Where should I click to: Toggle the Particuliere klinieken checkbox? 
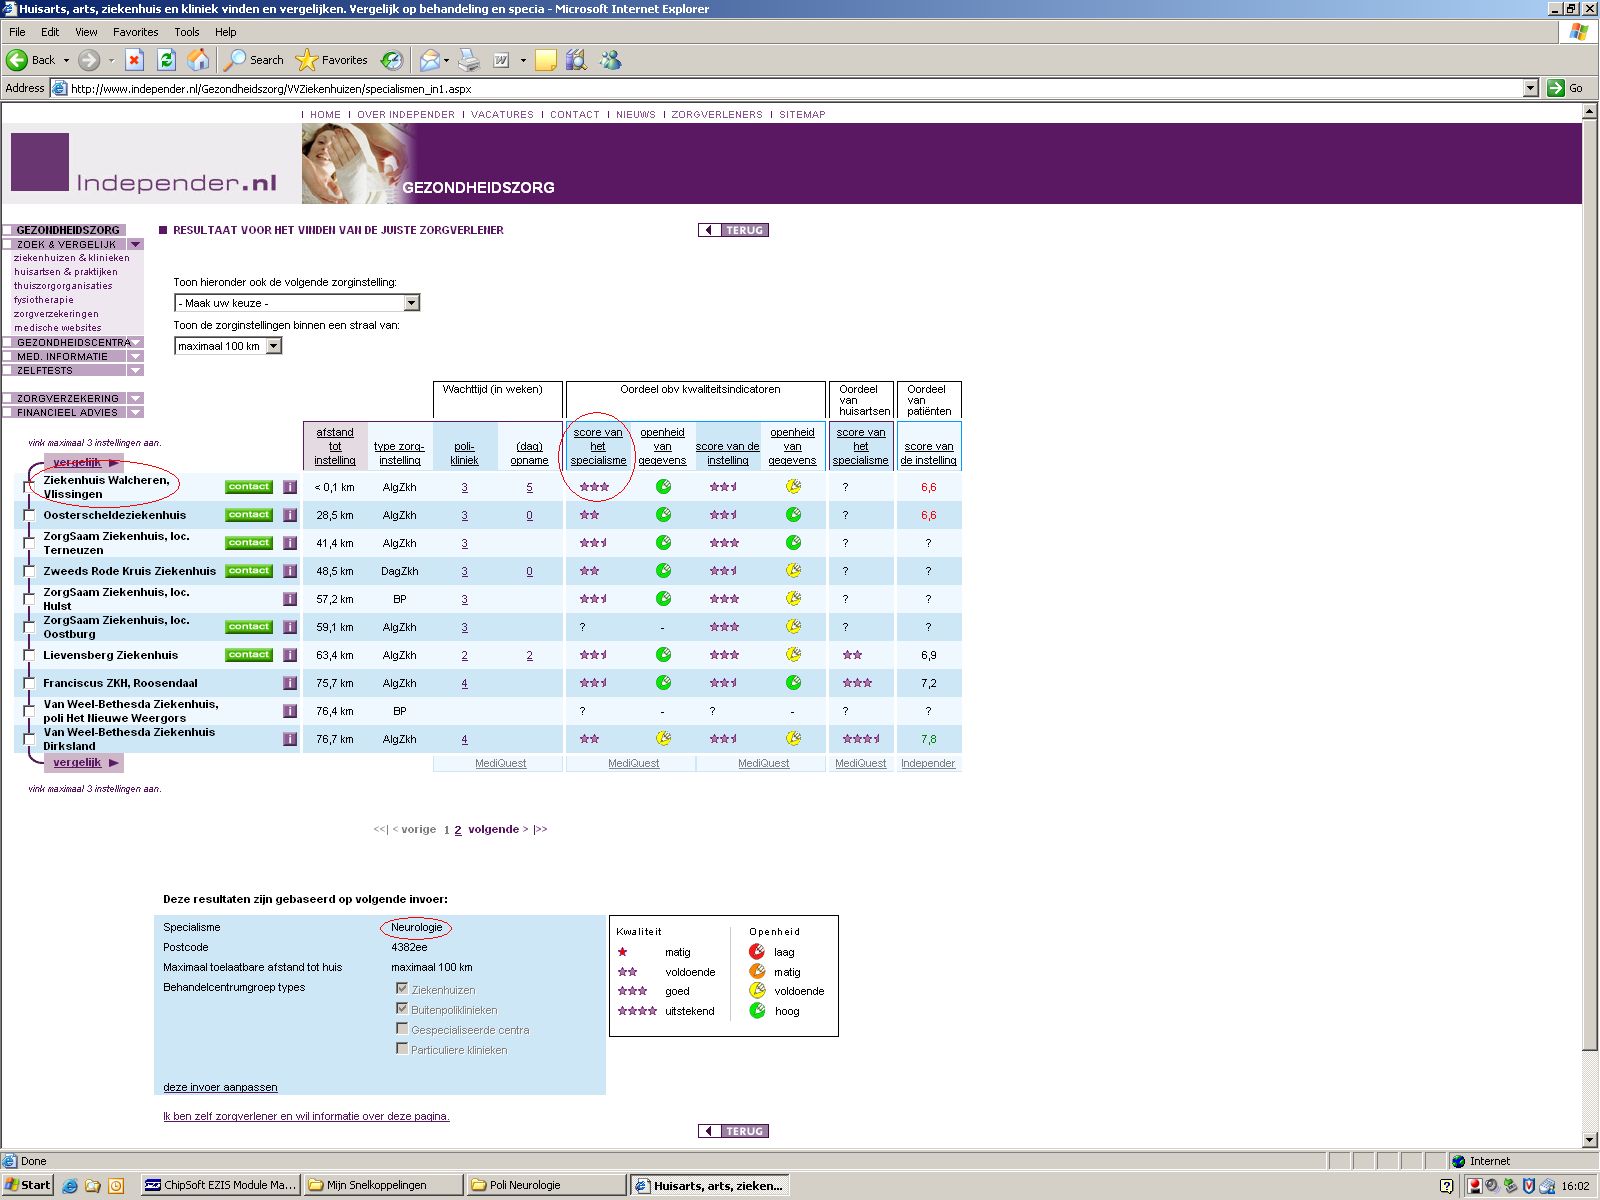402,1048
